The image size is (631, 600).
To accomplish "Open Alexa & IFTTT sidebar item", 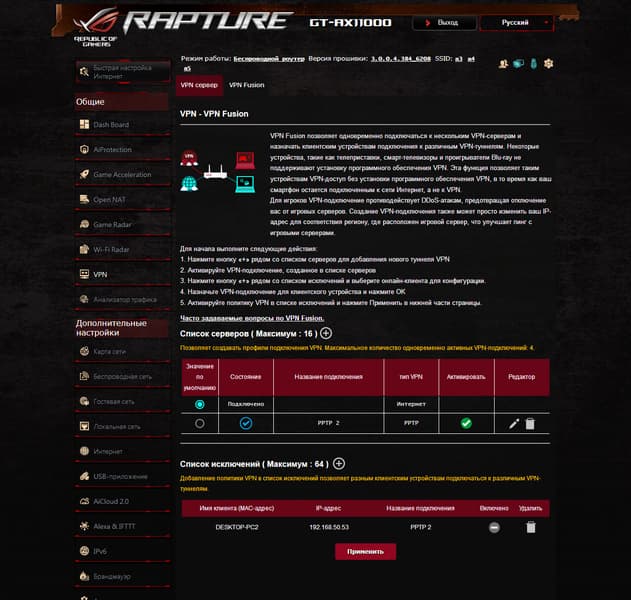I will (122, 526).
